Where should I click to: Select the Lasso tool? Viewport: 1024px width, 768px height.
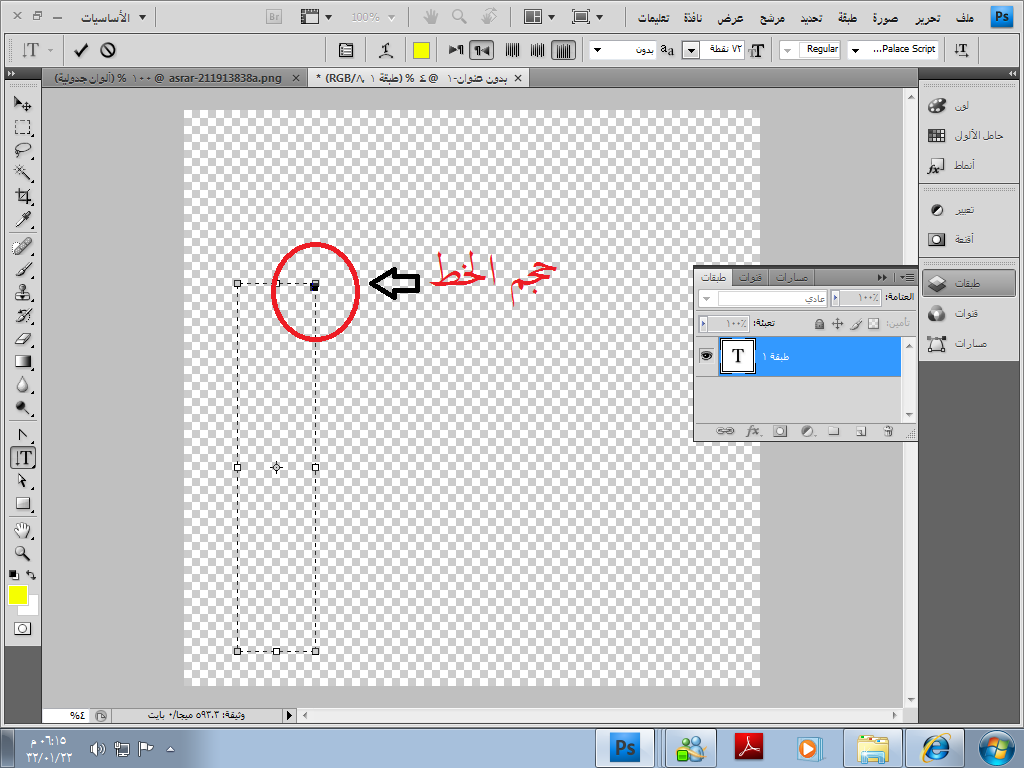(x=22, y=151)
